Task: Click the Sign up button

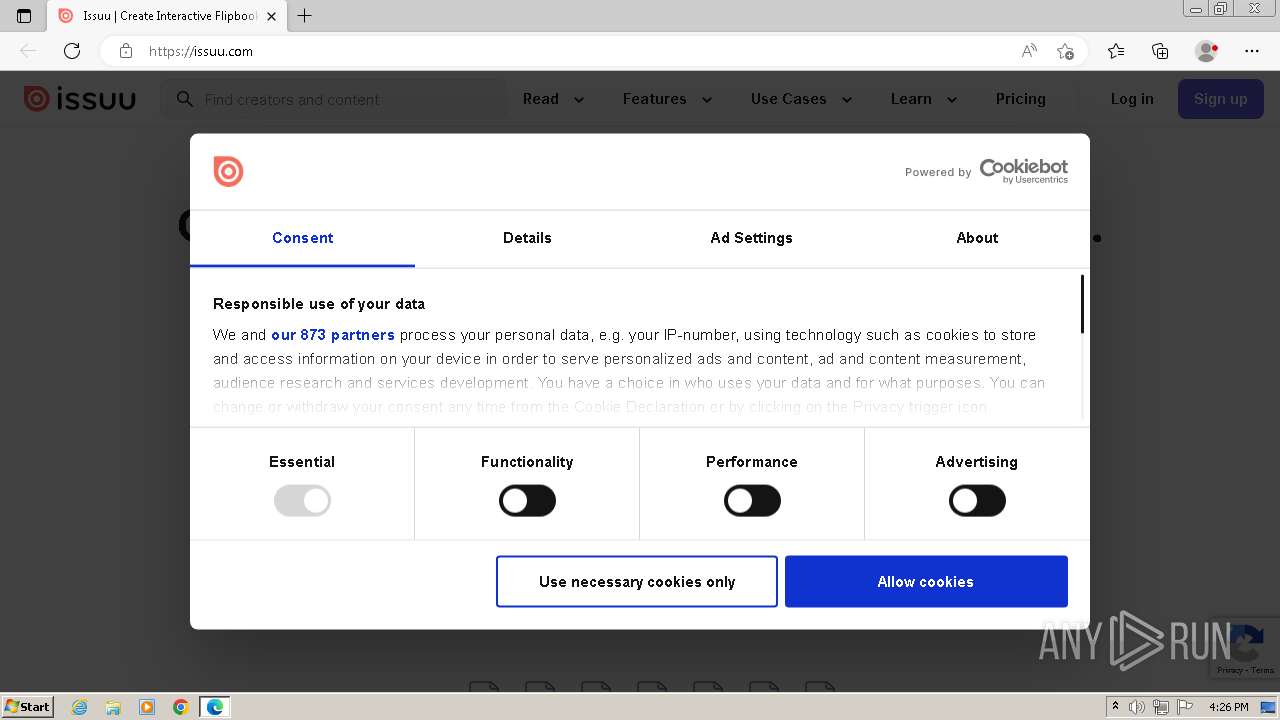Action: coord(1220,99)
